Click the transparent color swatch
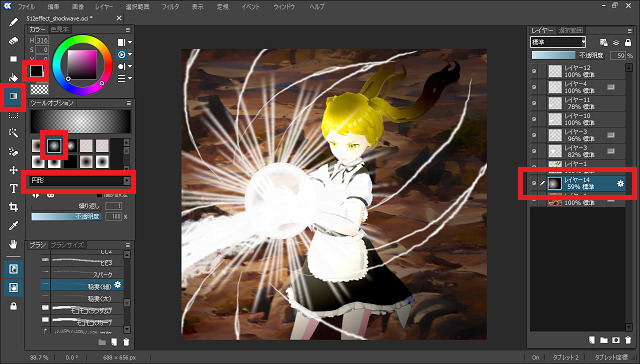The height and width of the screenshot is (364, 640). pos(40,89)
